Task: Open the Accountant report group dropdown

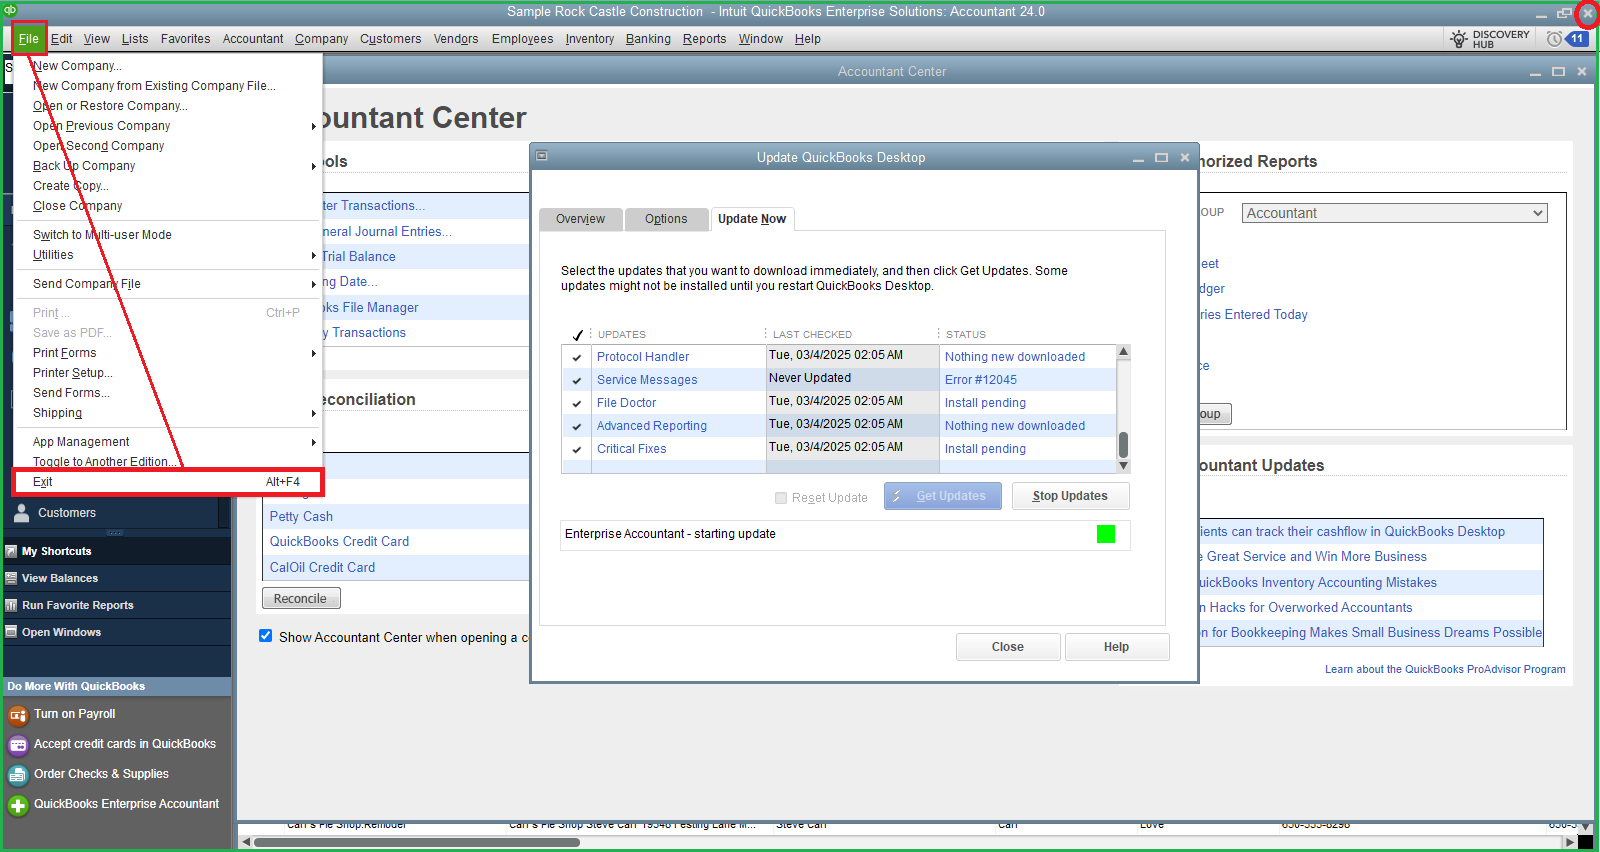Action: (1394, 213)
